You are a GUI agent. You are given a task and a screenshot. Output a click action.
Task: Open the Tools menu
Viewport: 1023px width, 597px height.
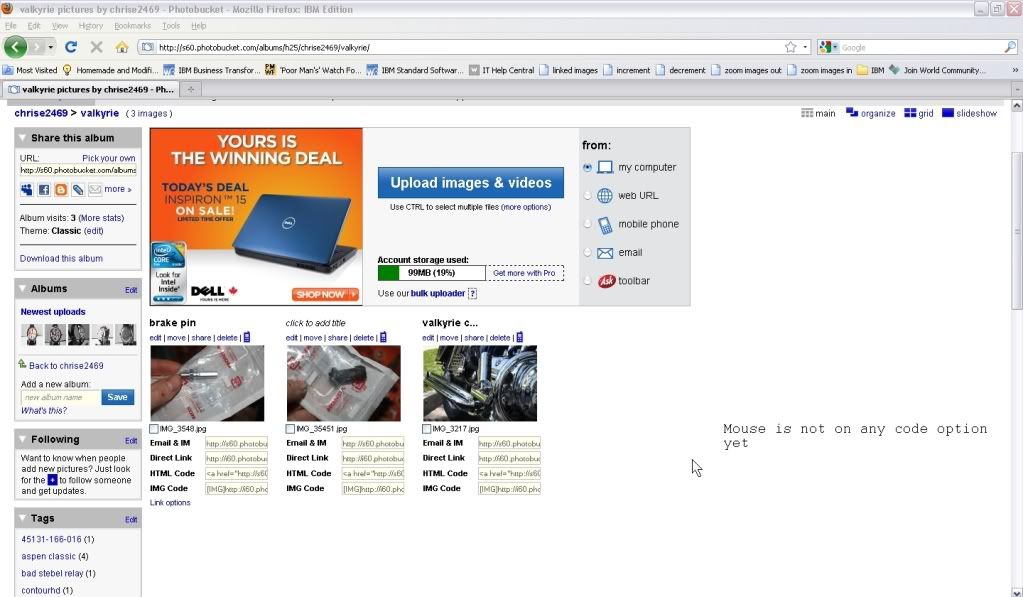coord(171,26)
